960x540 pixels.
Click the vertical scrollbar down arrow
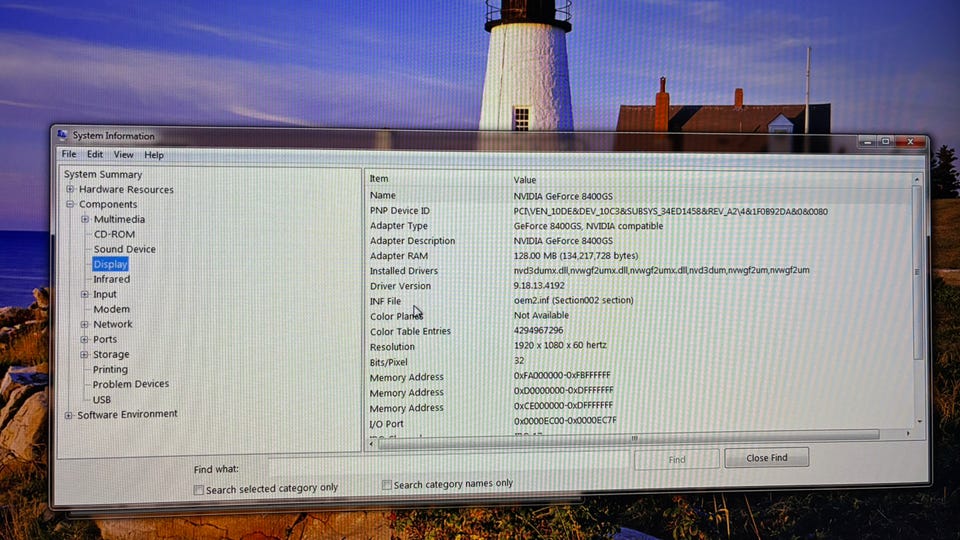coord(919,423)
